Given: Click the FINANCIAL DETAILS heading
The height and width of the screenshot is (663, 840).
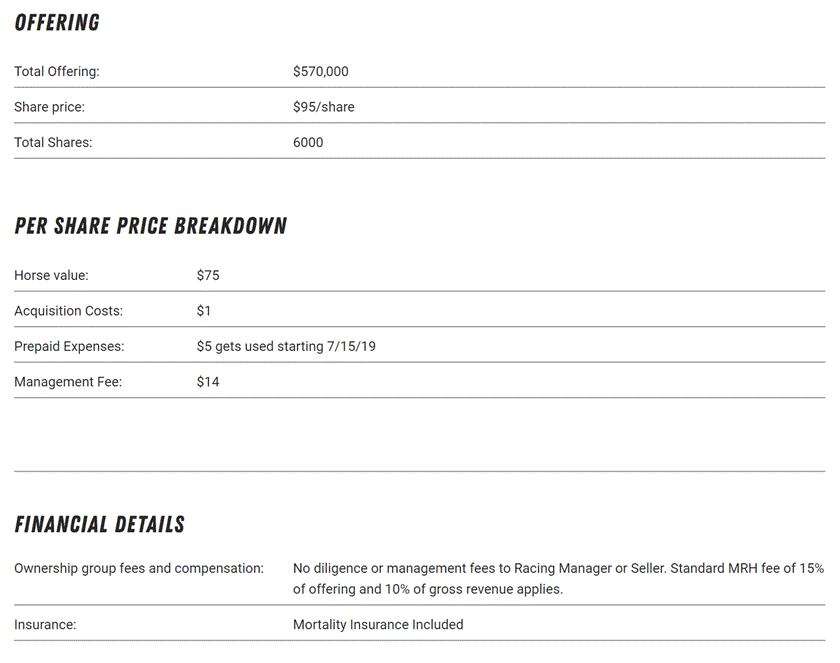Looking at the screenshot, I should [99, 525].
